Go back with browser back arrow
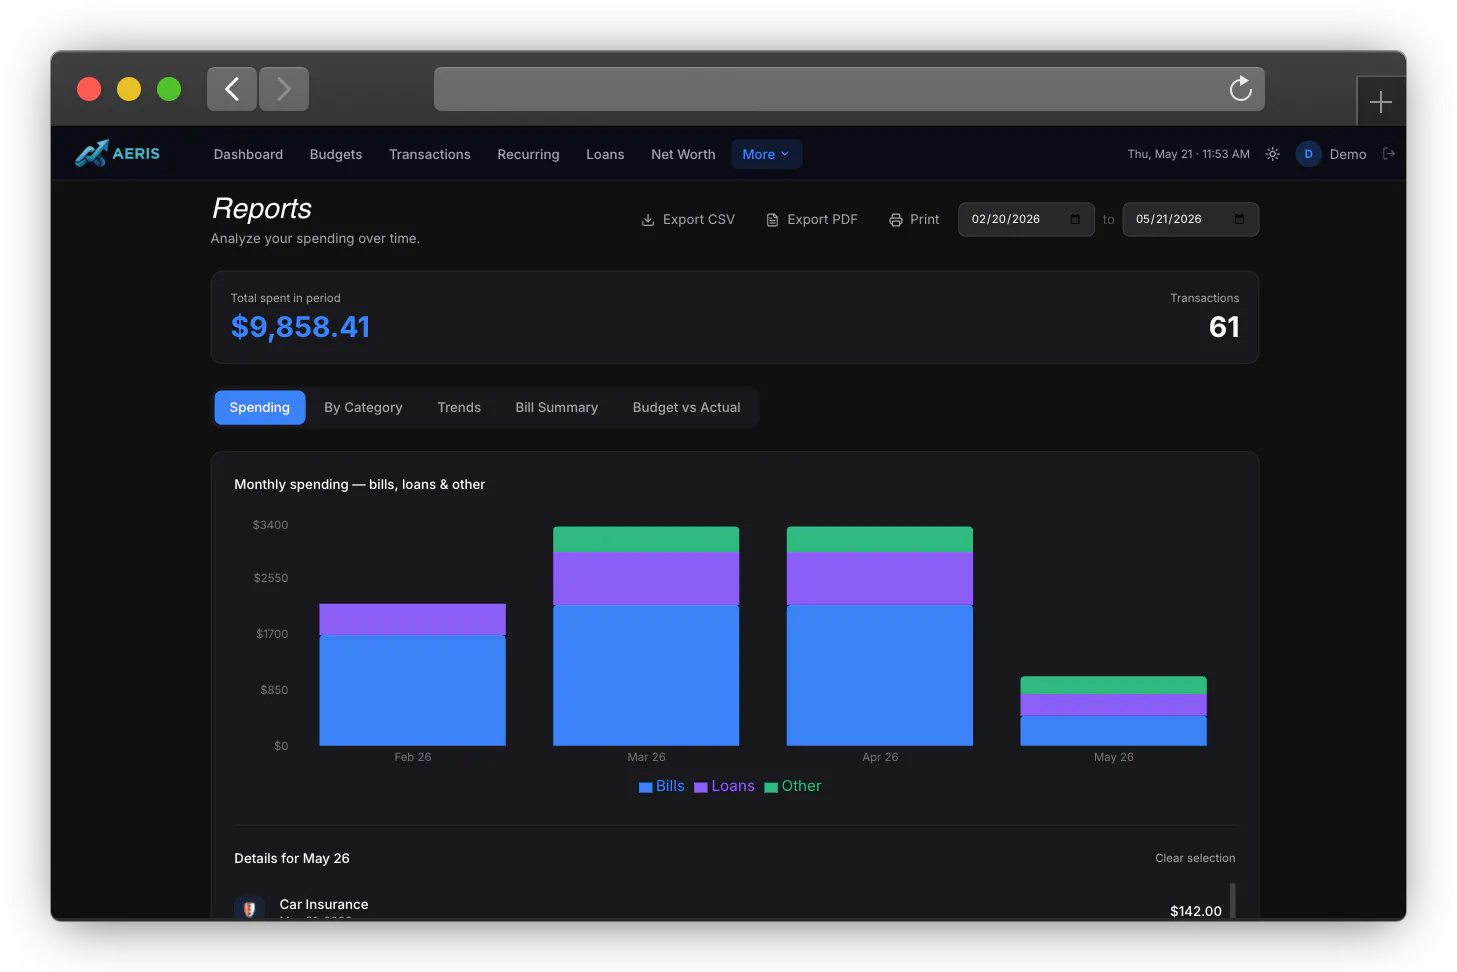The width and height of the screenshot is (1457, 972). 232,89
